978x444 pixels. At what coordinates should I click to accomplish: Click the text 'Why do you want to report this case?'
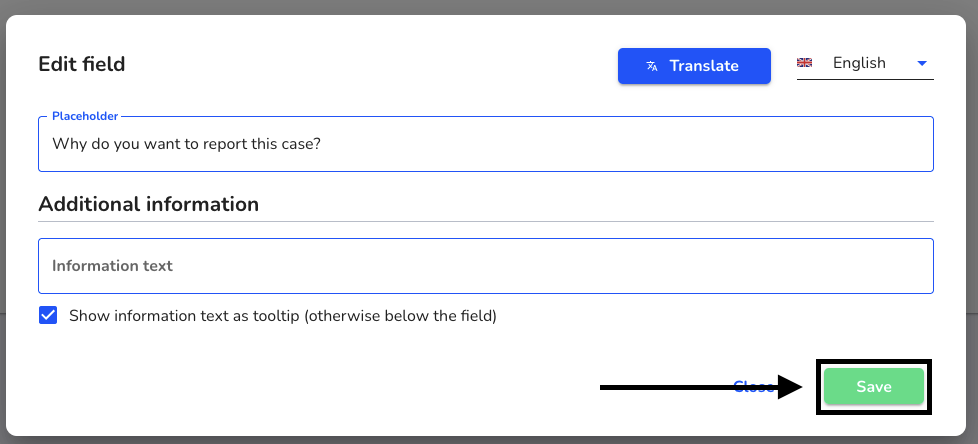tap(186, 144)
